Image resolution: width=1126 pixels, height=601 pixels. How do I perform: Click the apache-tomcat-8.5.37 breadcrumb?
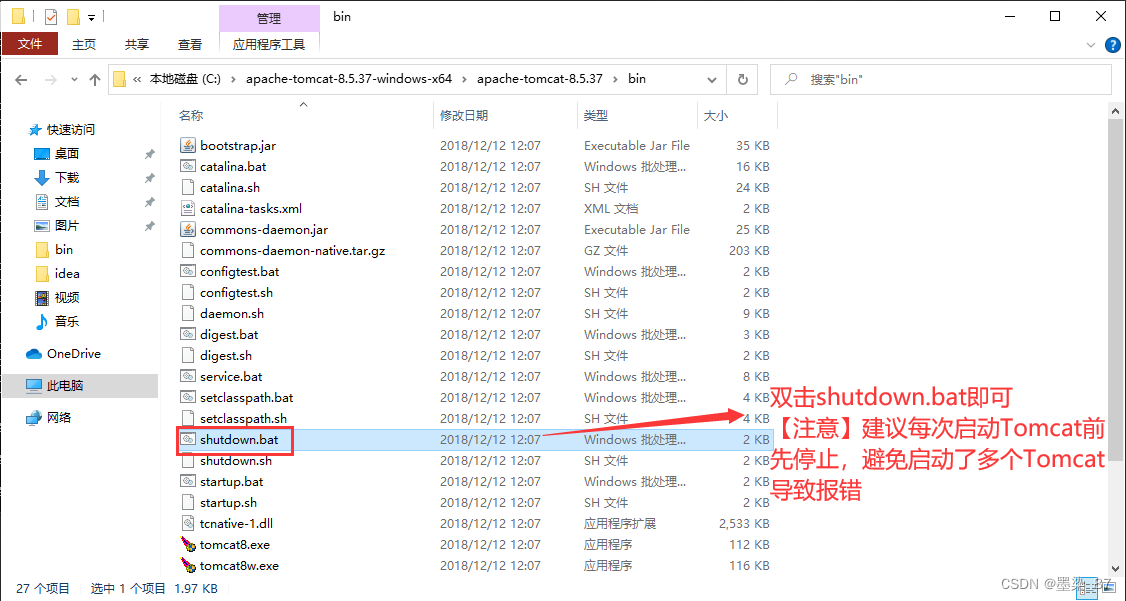540,79
